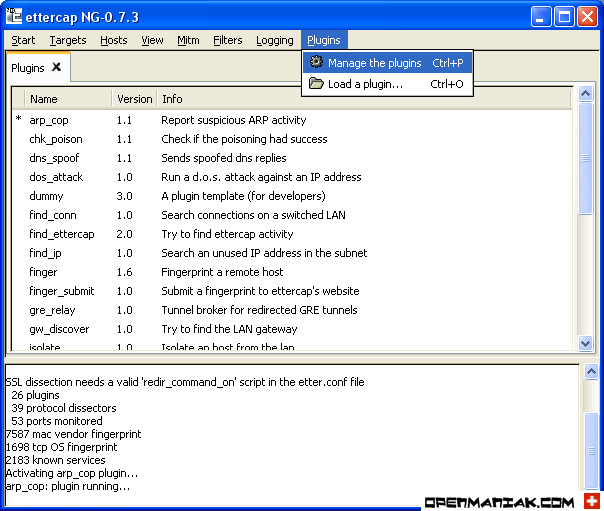
Task: Select the arp_cop plugin row
Action: point(292,120)
